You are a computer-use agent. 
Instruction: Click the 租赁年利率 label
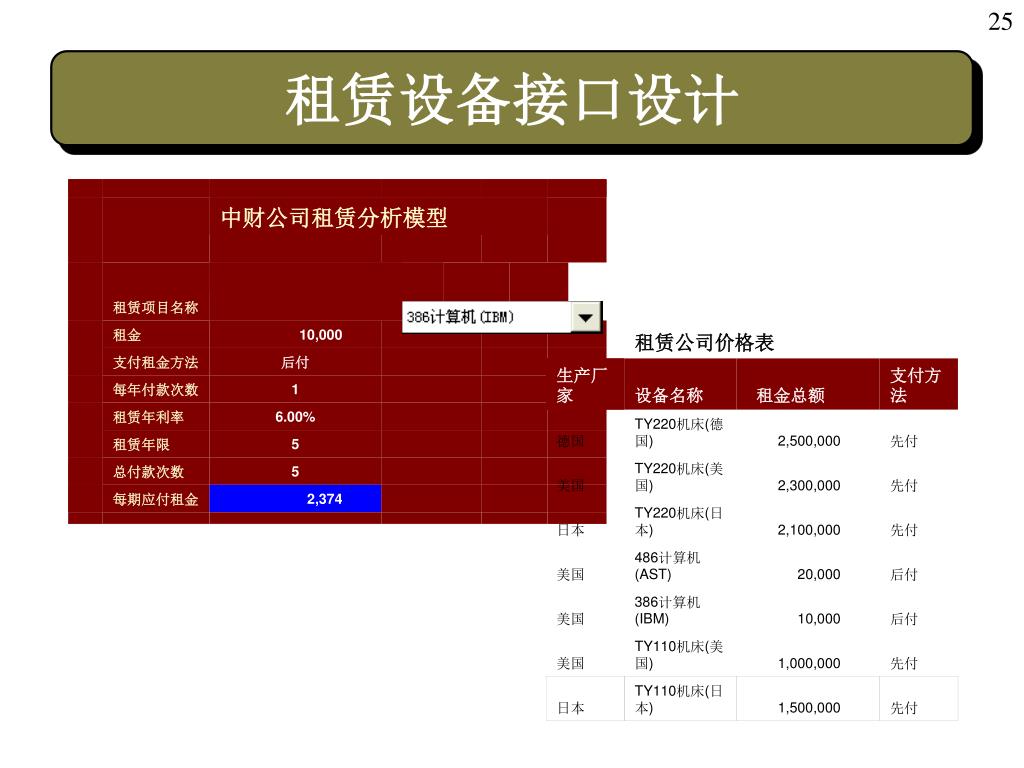(x=148, y=417)
